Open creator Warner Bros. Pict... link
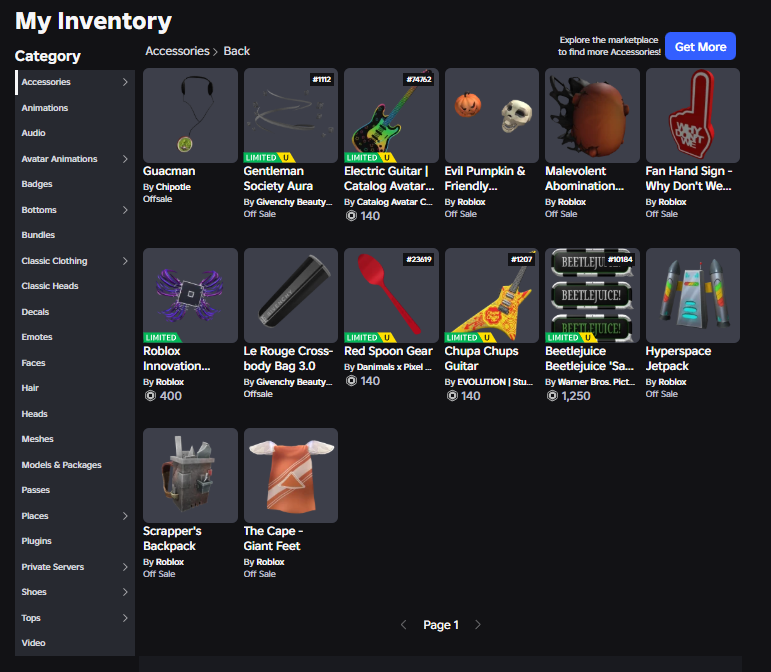This screenshot has height=672, width=771. [596, 382]
